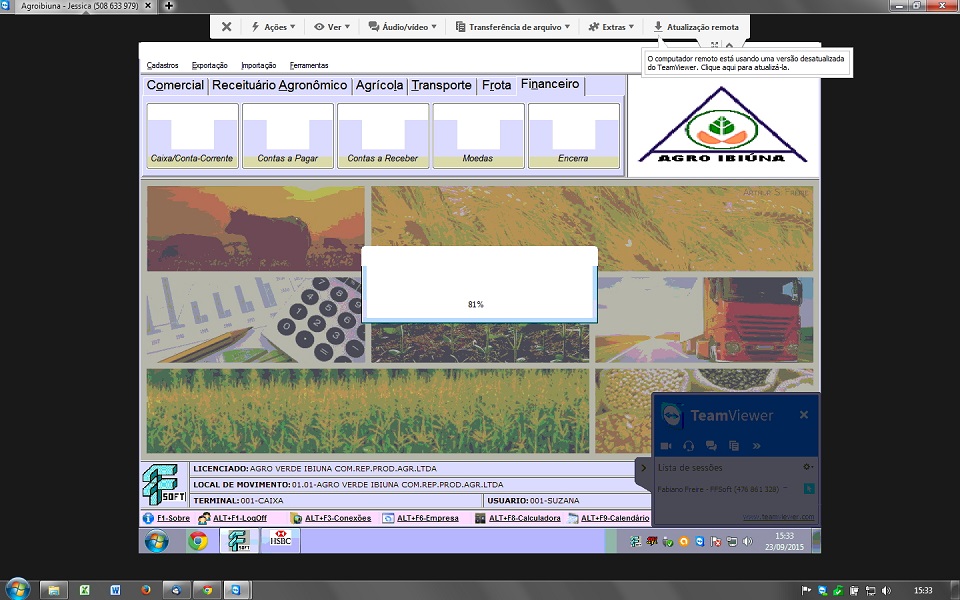This screenshot has height=600, width=960.
Task: Collapse TeamViewer side panel with arrow
Action: point(643,468)
